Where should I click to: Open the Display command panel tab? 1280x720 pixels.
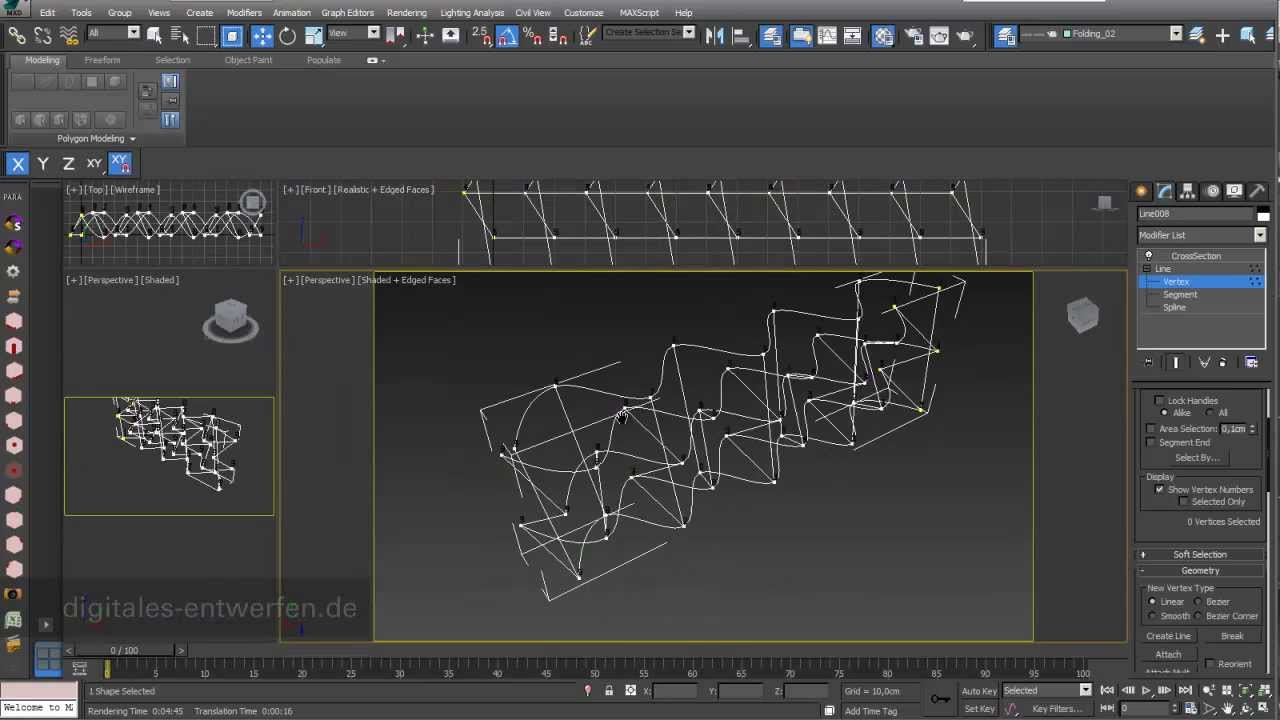tap(1235, 191)
